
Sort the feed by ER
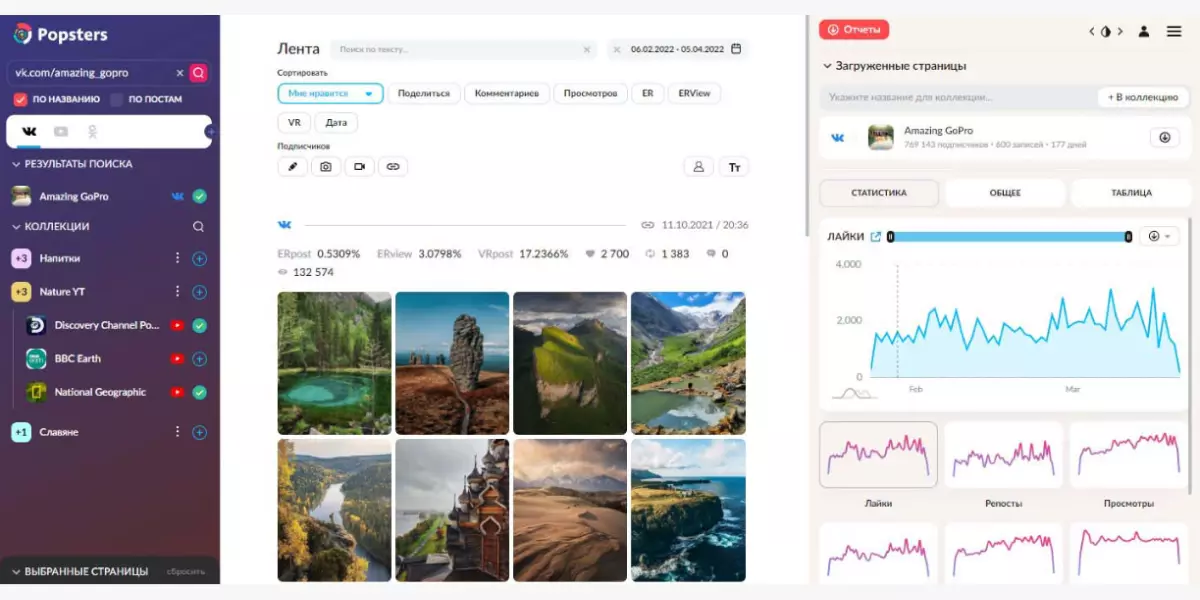(x=648, y=94)
